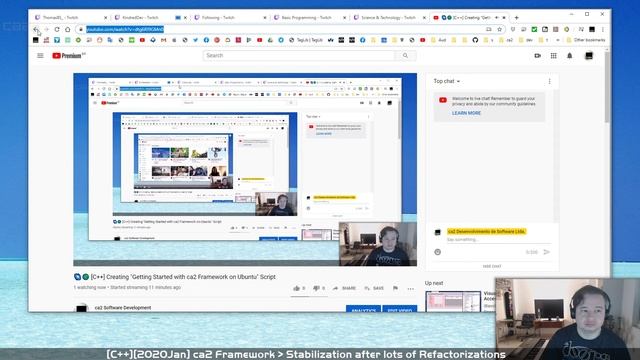640x360 pixels.
Task: Switch to the Basic Programming Twitch tab
Action: [309, 18]
